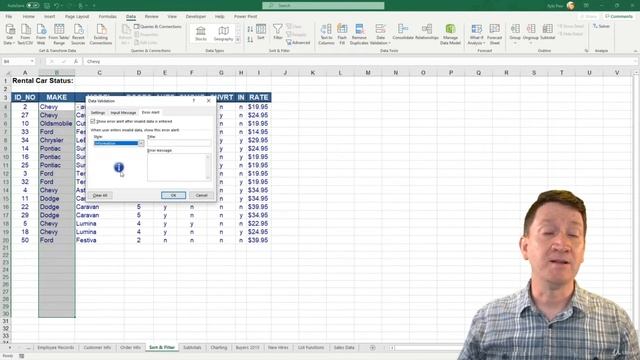Image resolution: width=640 pixels, height=360 pixels.
Task: Open the Sort dialog icon
Action: (x=261, y=32)
